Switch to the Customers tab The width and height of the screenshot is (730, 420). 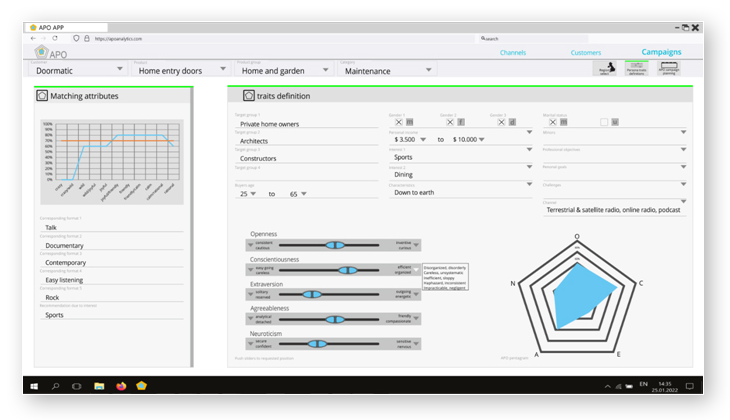(585, 52)
